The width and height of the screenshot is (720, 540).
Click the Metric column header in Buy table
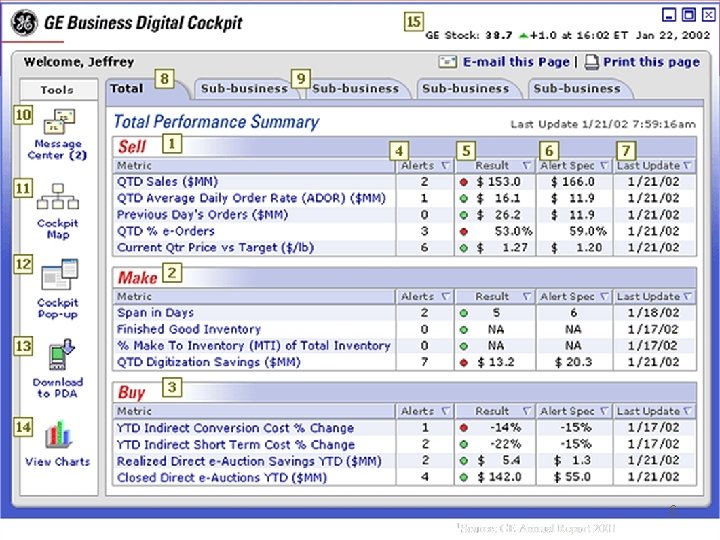coord(254,411)
